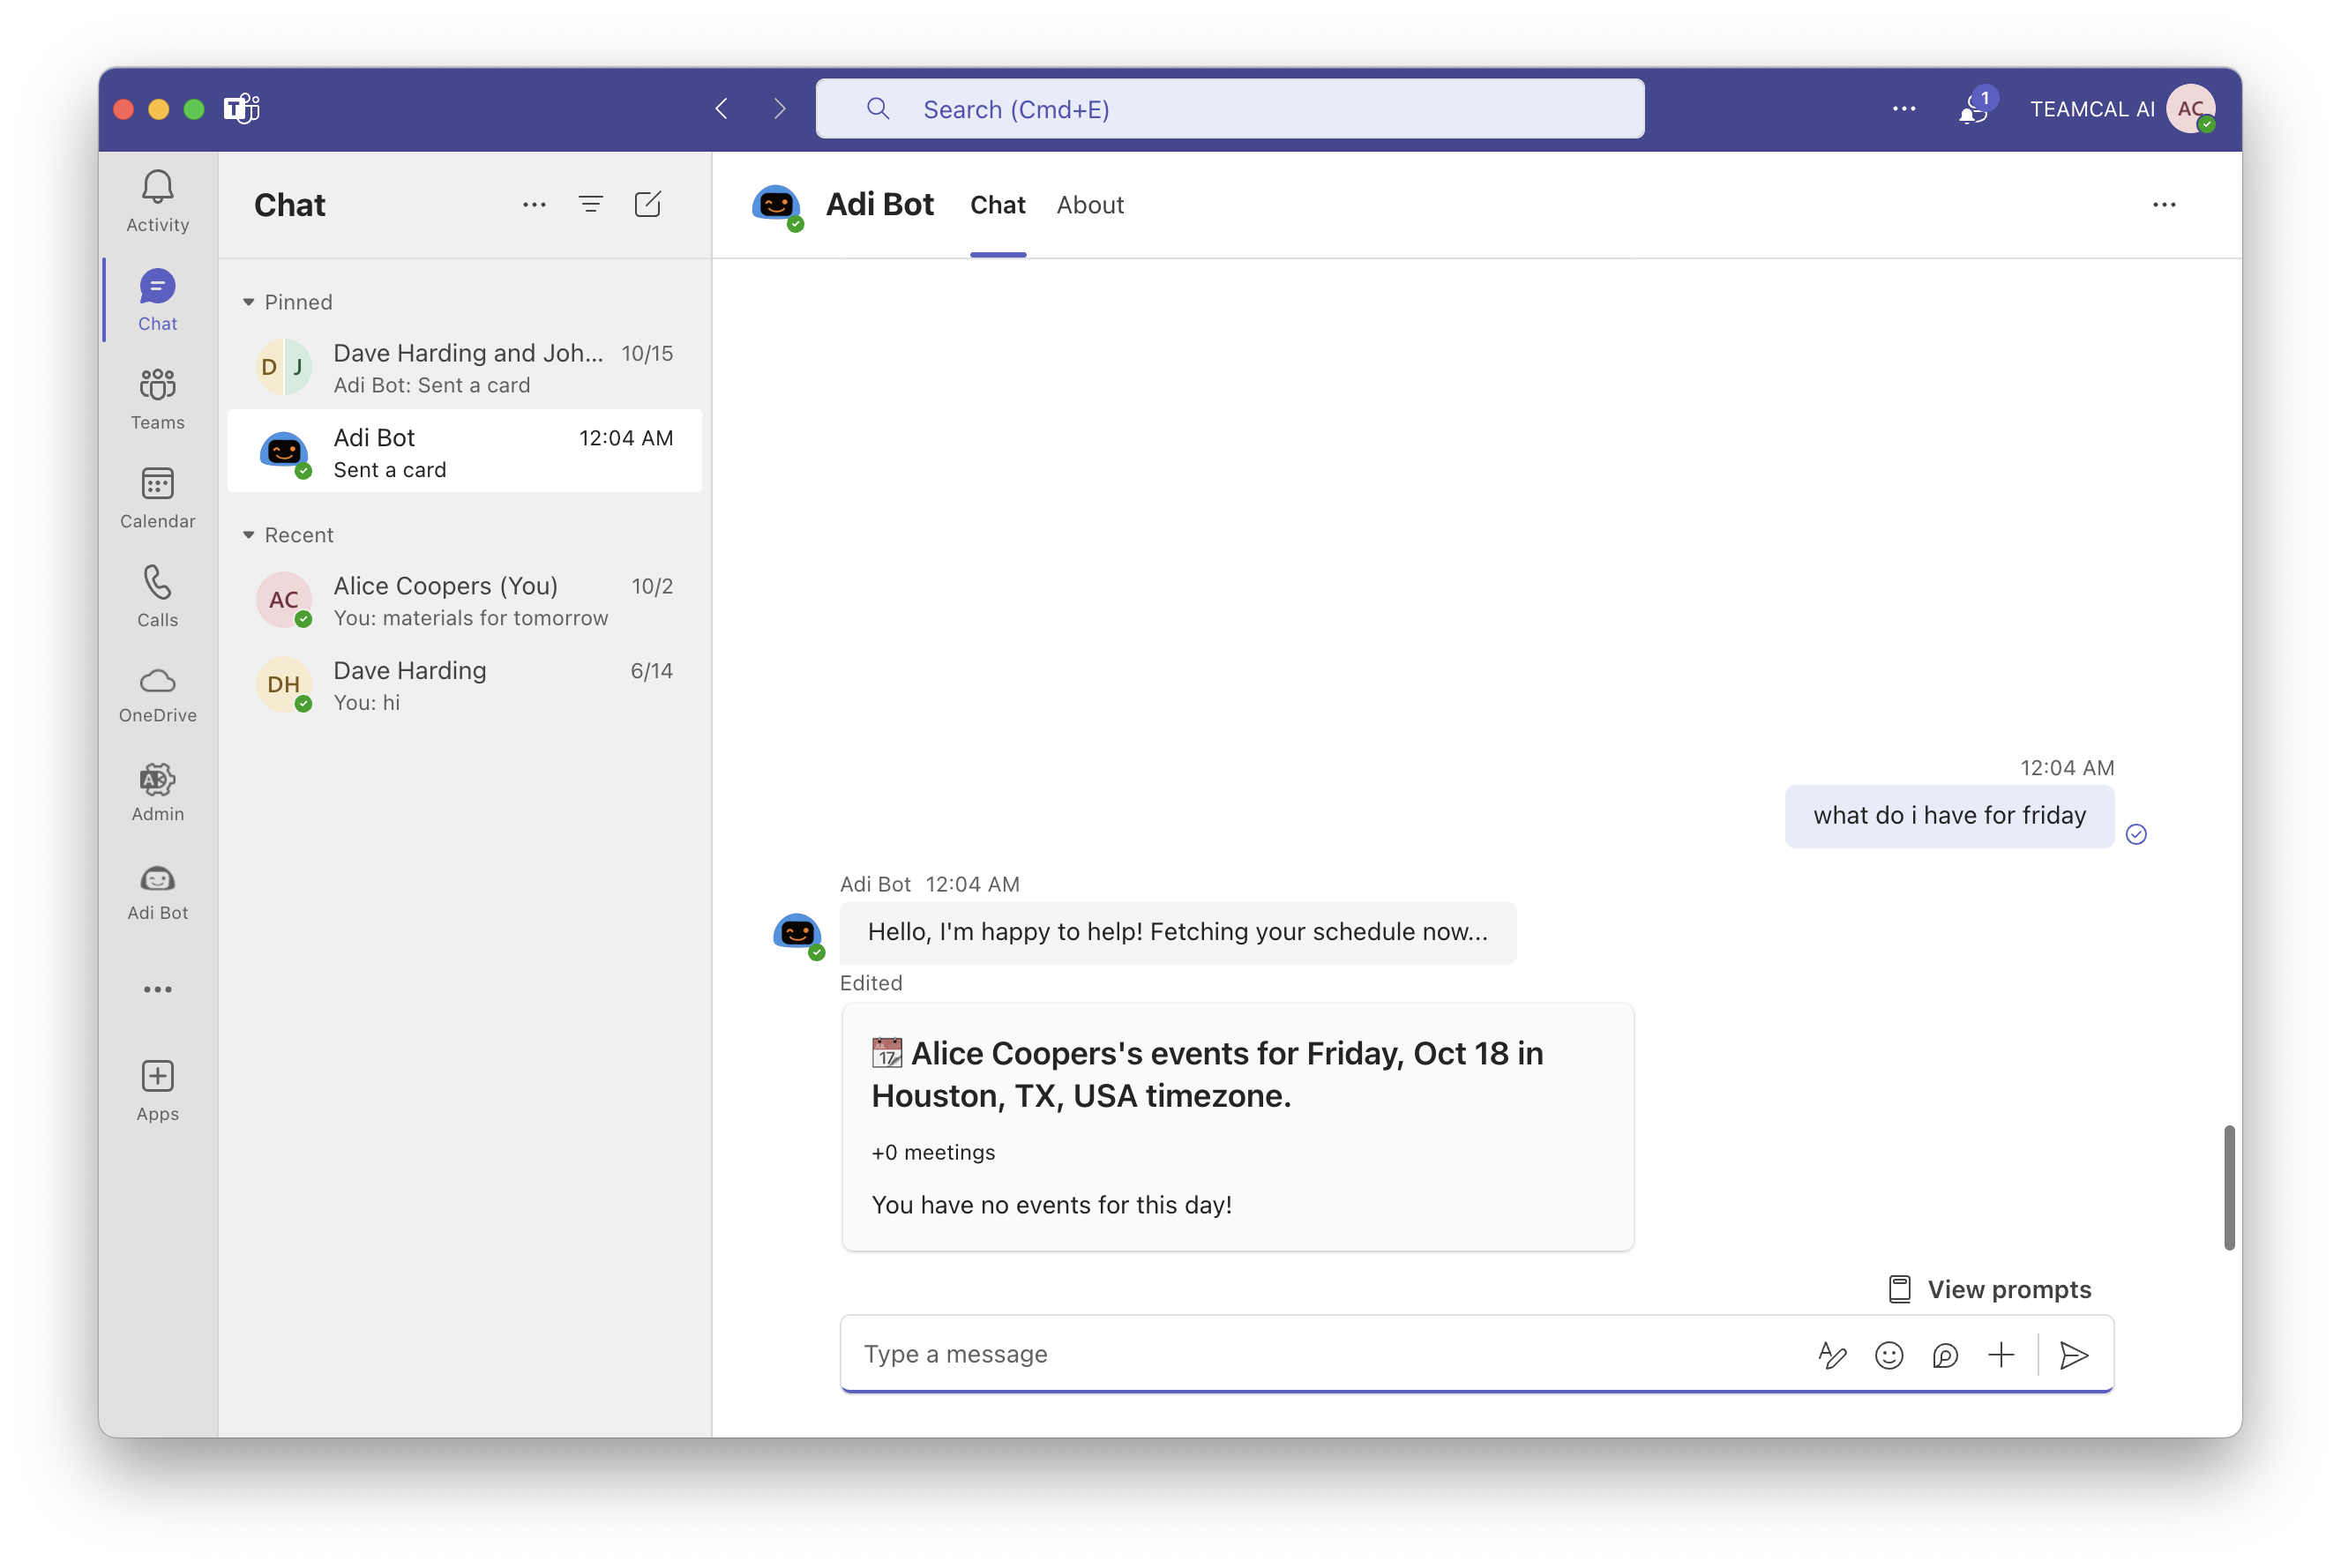Open the chat list filter icon
Image resolution: width=2341 pixels, height=1568 pixels.
590,205
